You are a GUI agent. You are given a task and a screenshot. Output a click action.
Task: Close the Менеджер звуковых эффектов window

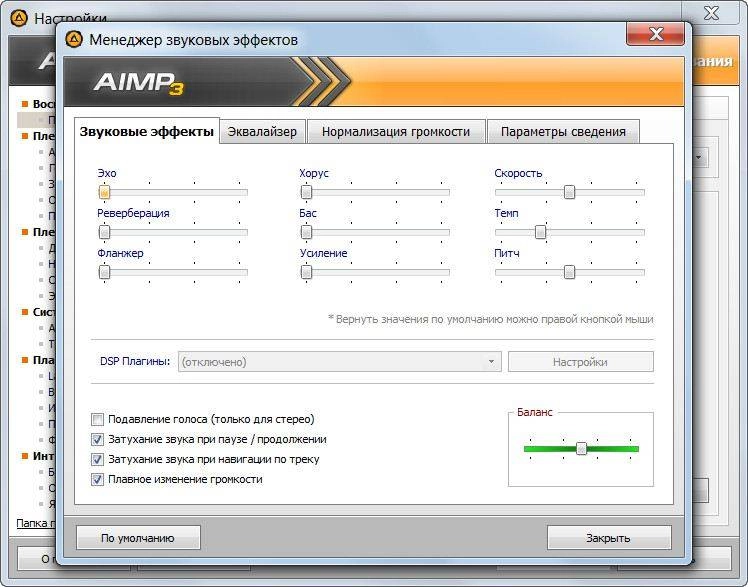(655, 33)
